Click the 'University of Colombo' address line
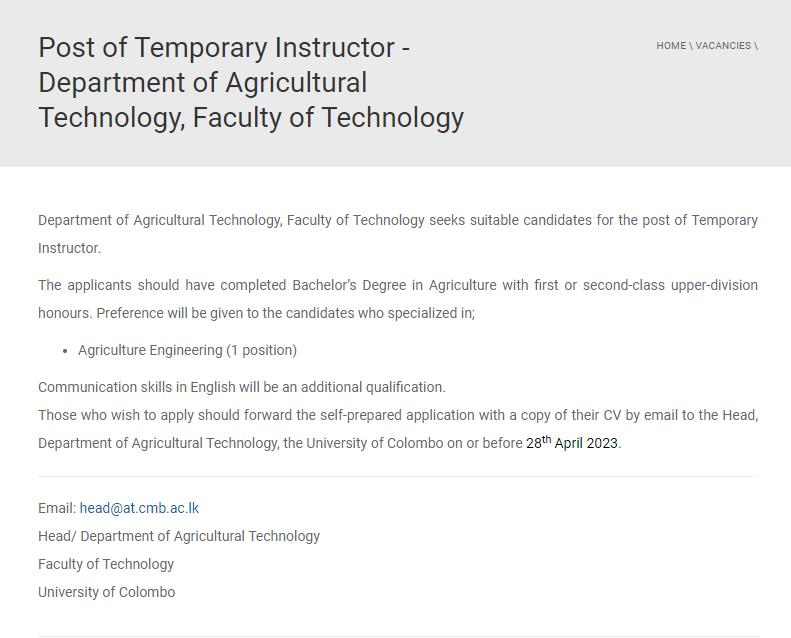 [x=106, y=592]
